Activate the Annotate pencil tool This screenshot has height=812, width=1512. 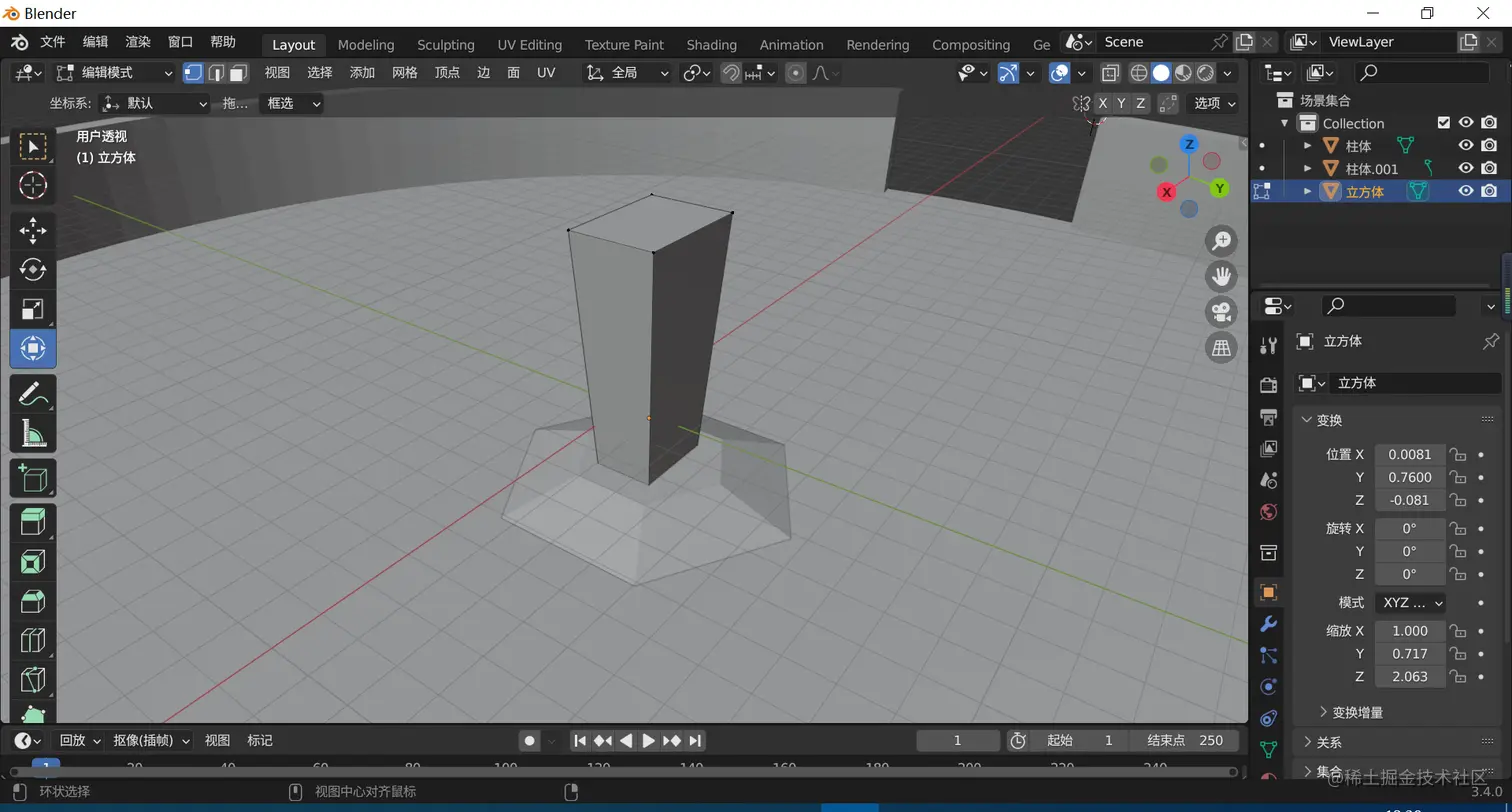33,394
